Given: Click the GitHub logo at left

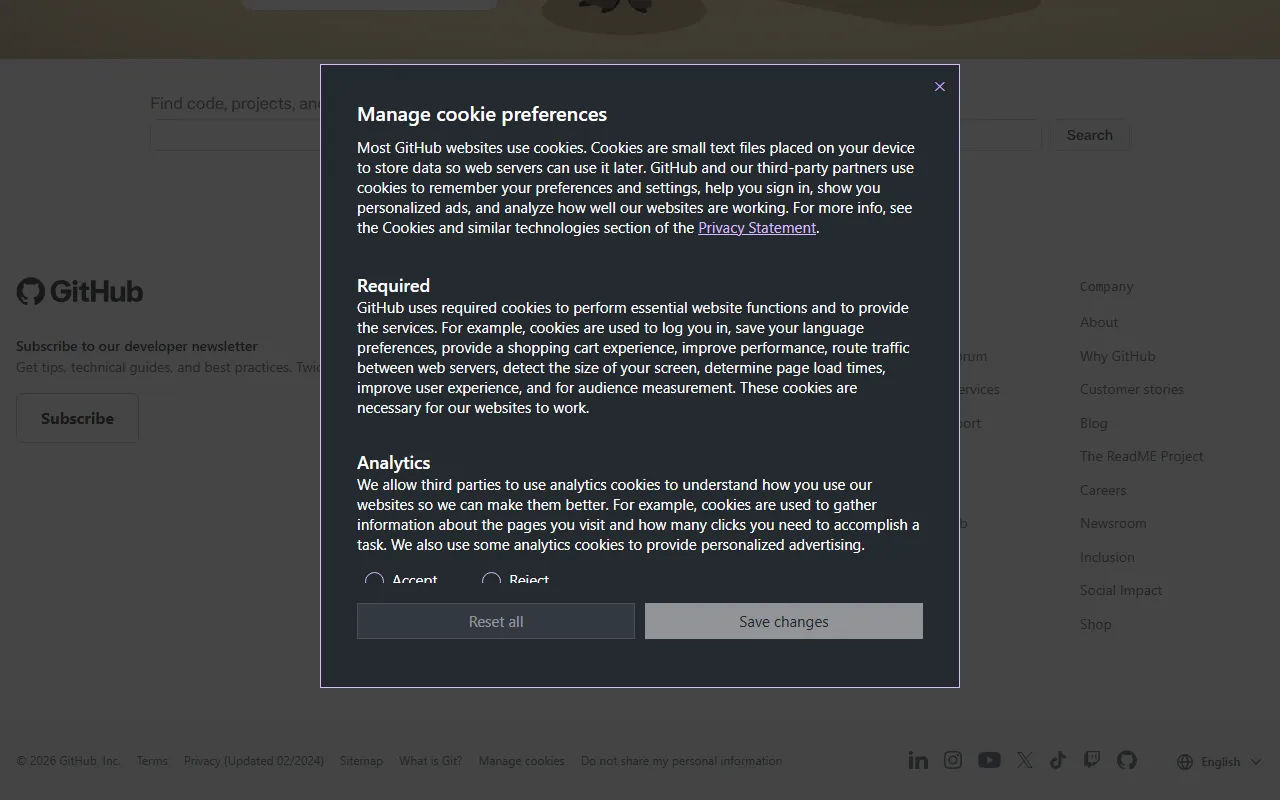Looking at the screenshot, I should (80, 291).
